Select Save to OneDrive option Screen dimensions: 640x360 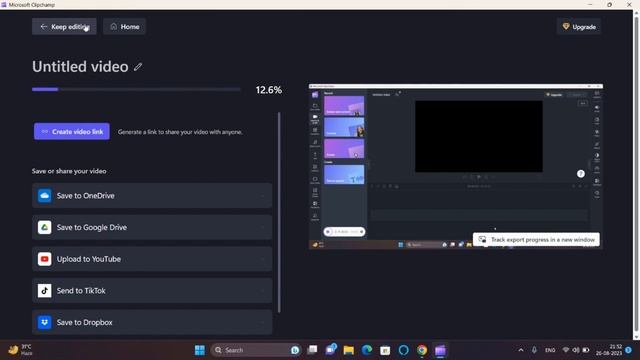click(152, 196)
